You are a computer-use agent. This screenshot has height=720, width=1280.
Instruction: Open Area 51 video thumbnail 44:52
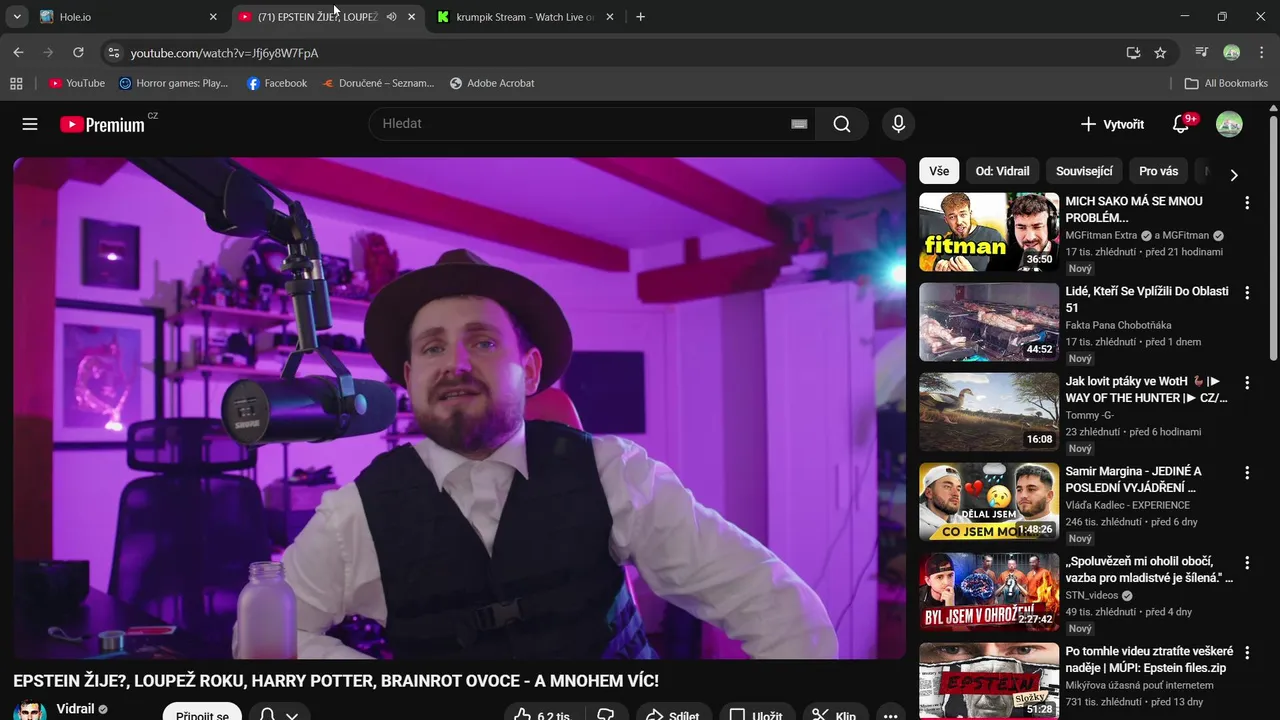(x=989, y=322)
